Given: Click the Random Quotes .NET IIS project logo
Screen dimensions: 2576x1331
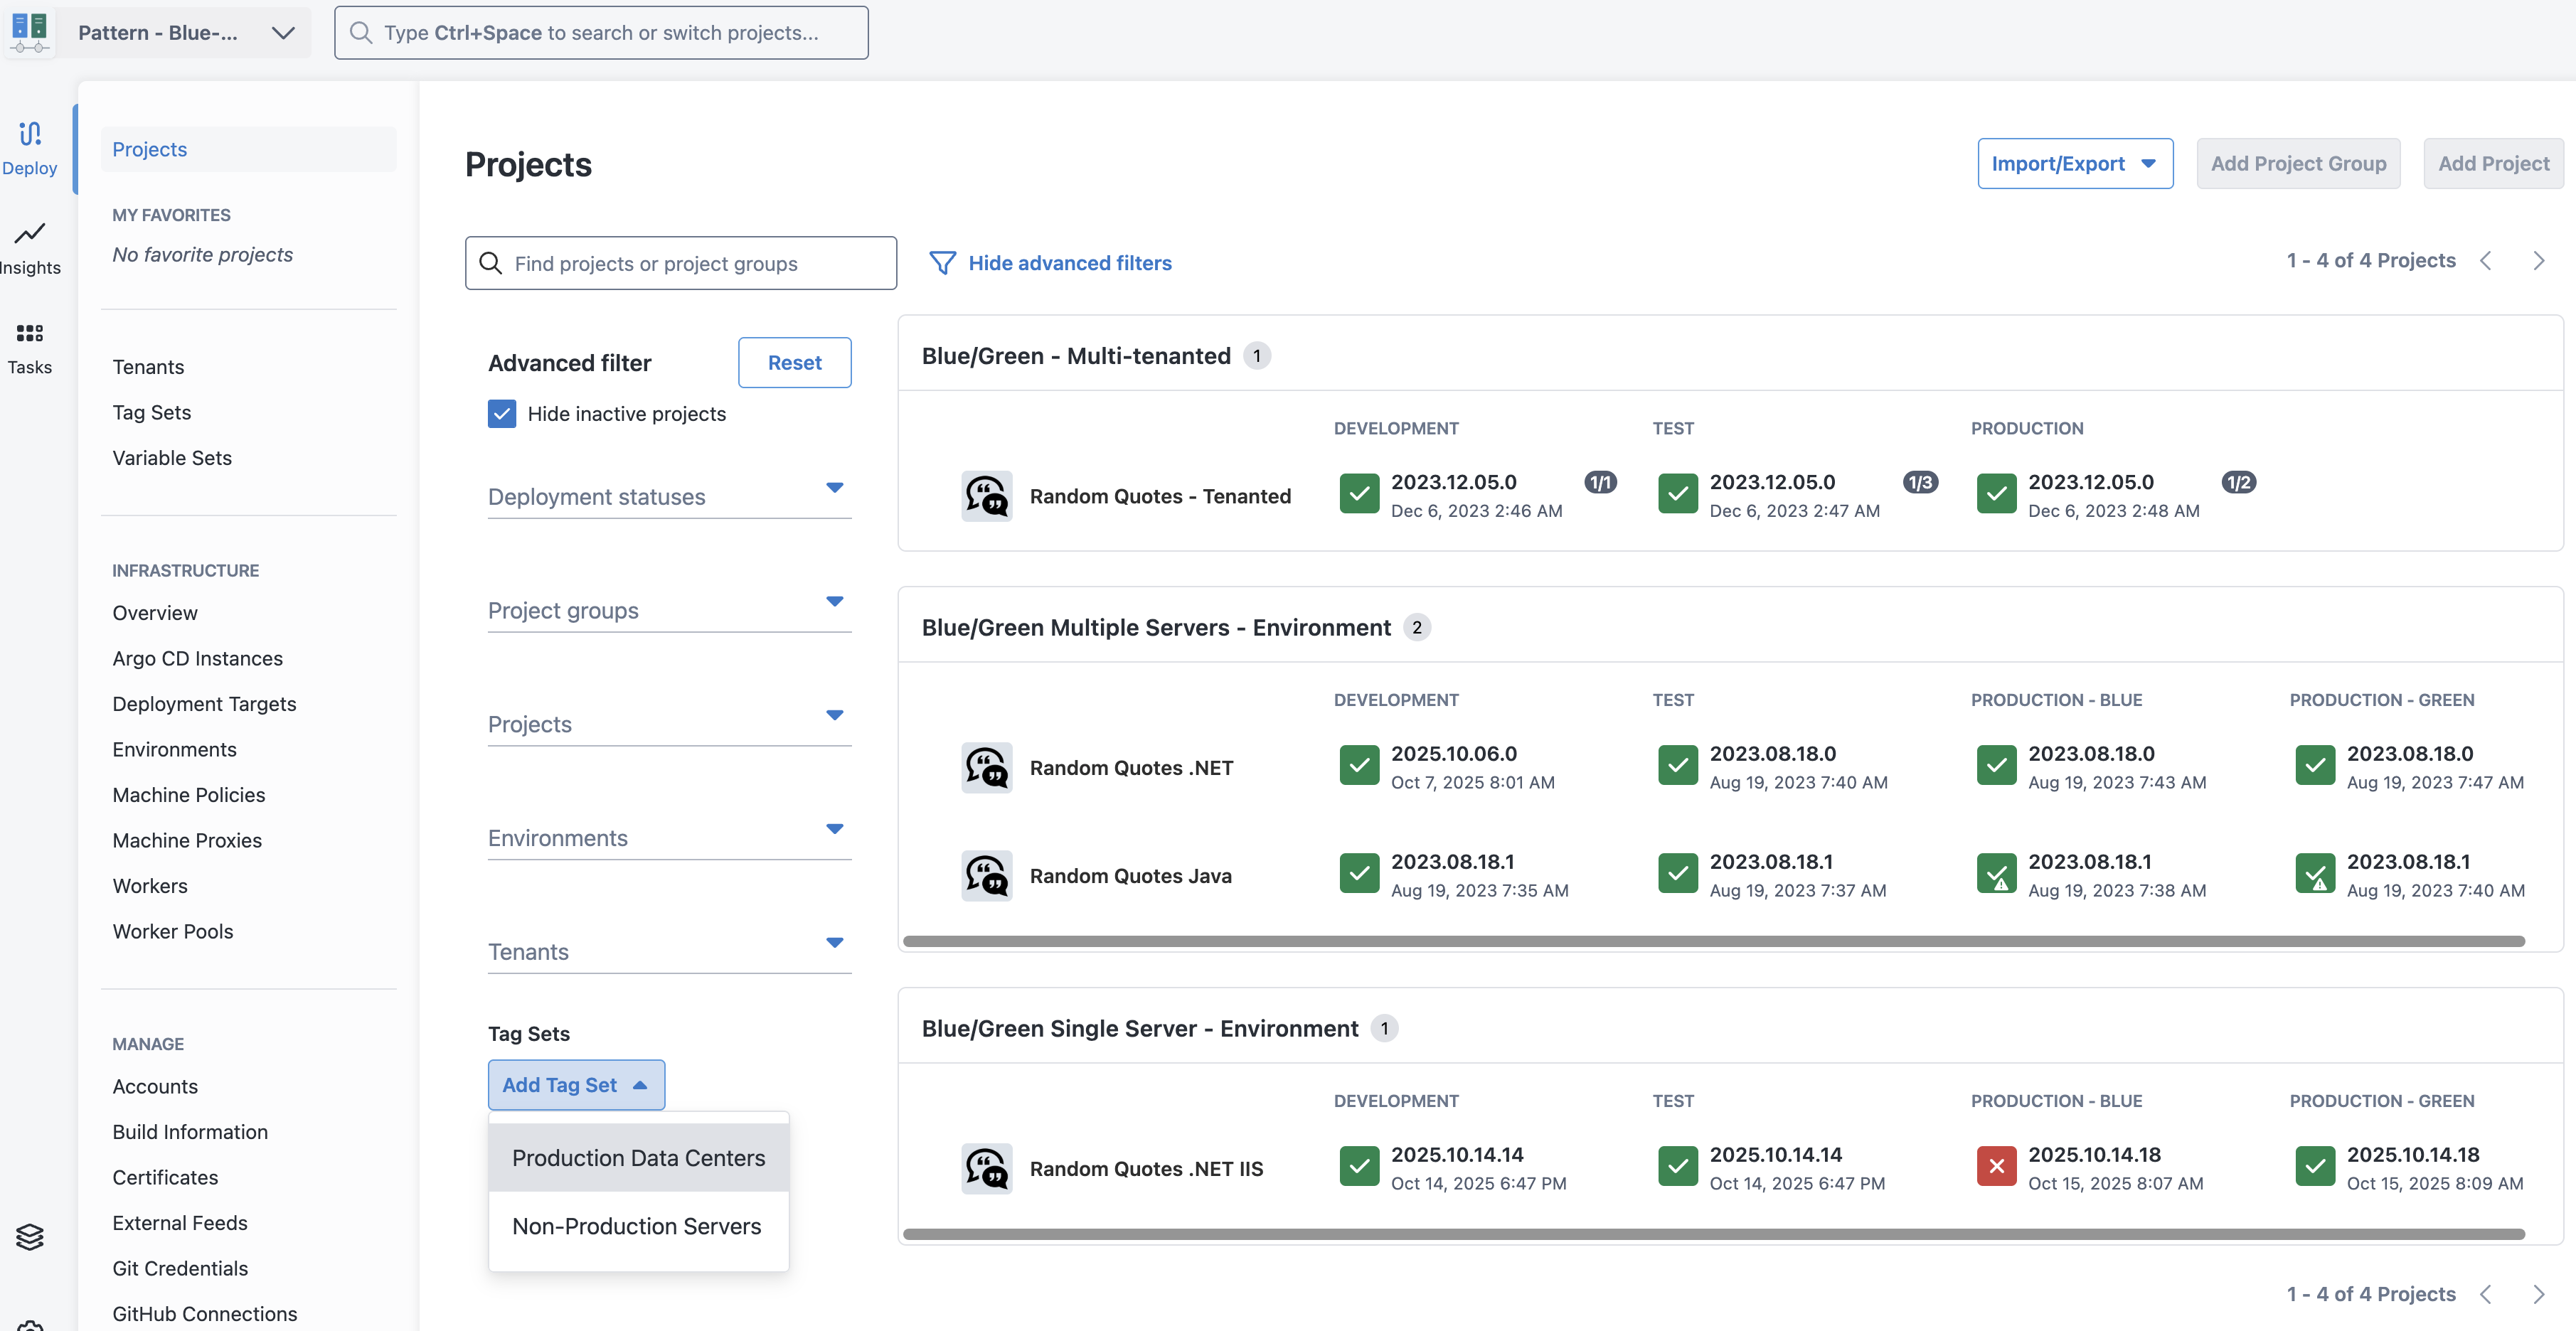Looking at the screenshot, I should click(986, 1169).
